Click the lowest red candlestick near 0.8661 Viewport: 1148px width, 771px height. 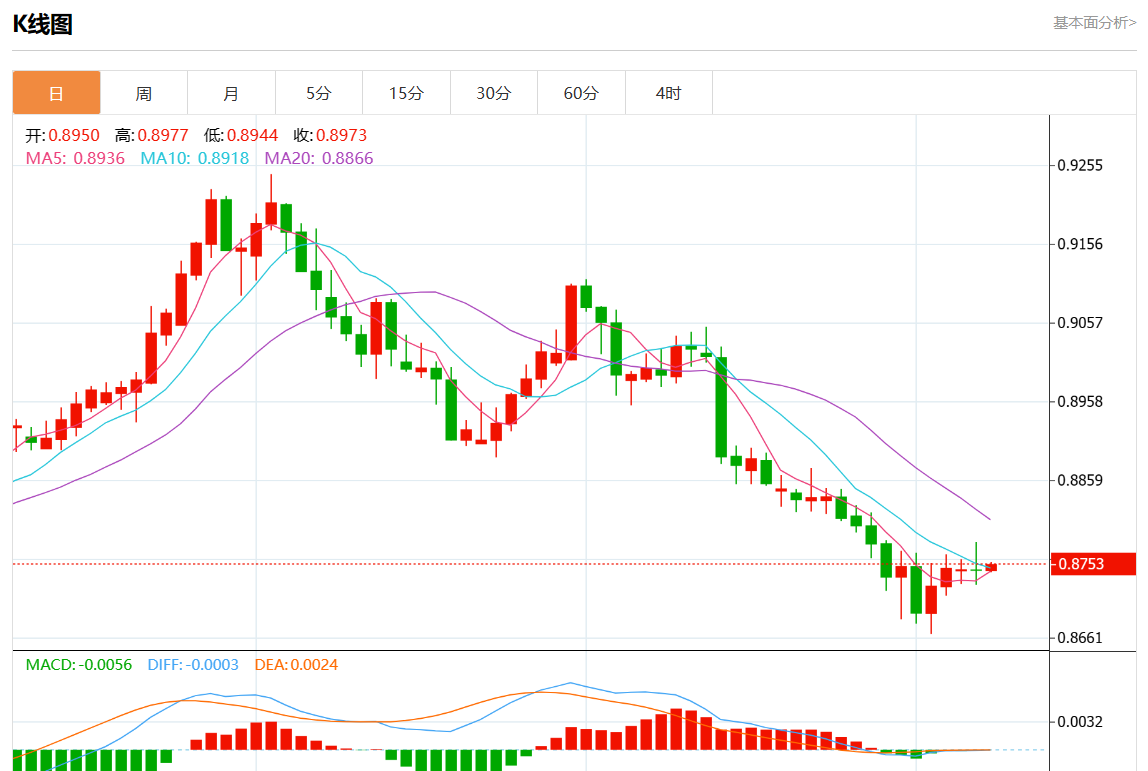coord(931,599)
